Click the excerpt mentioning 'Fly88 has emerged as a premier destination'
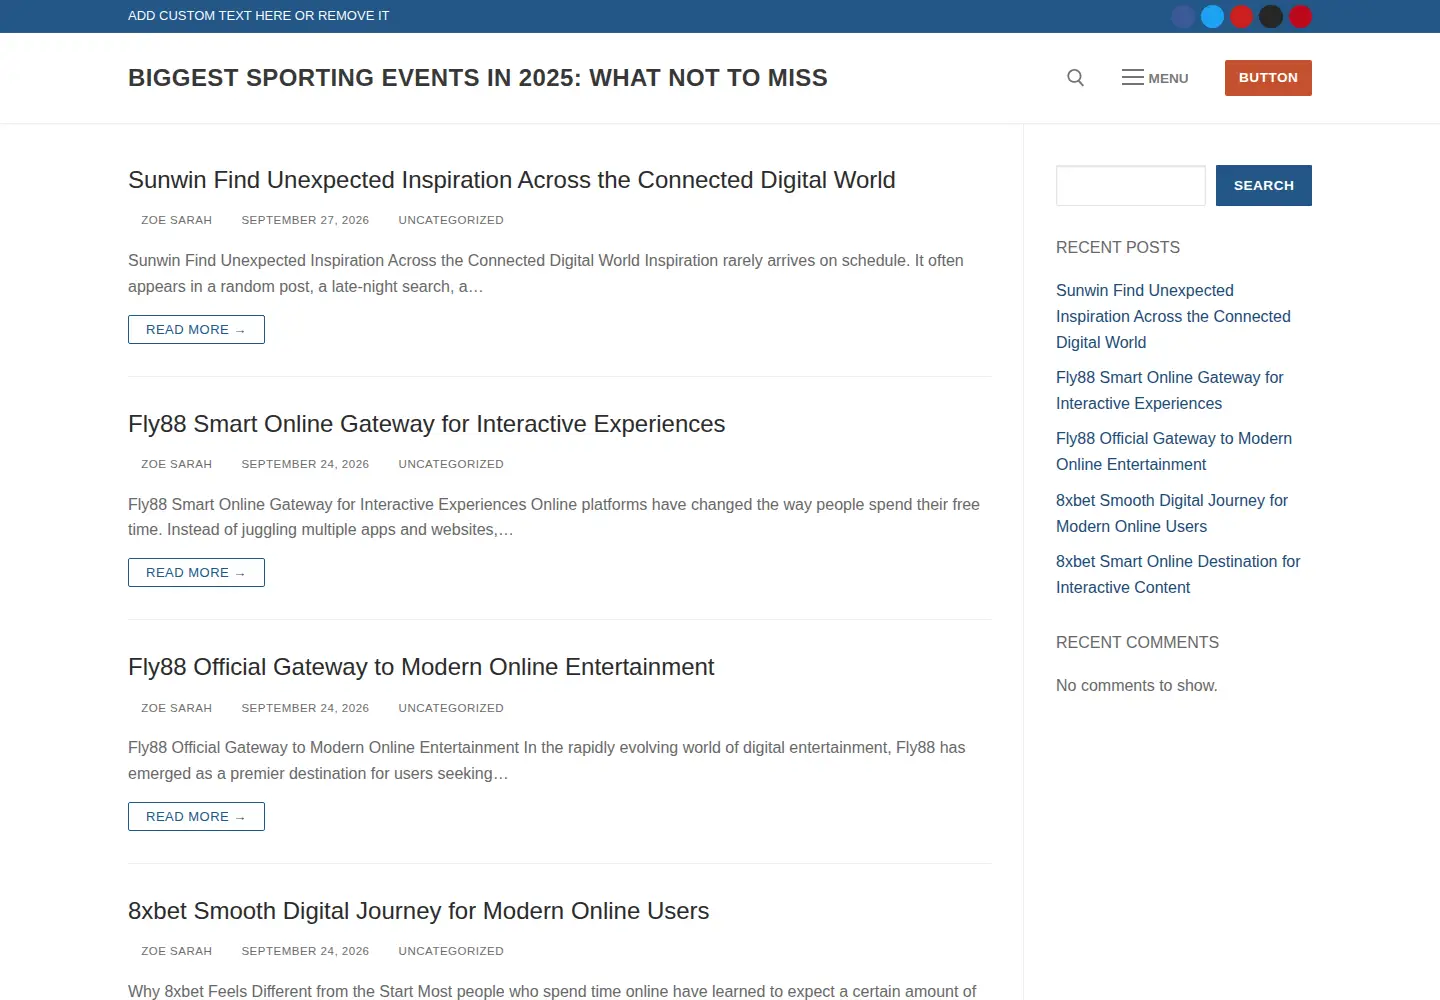 tap(547, 760)
